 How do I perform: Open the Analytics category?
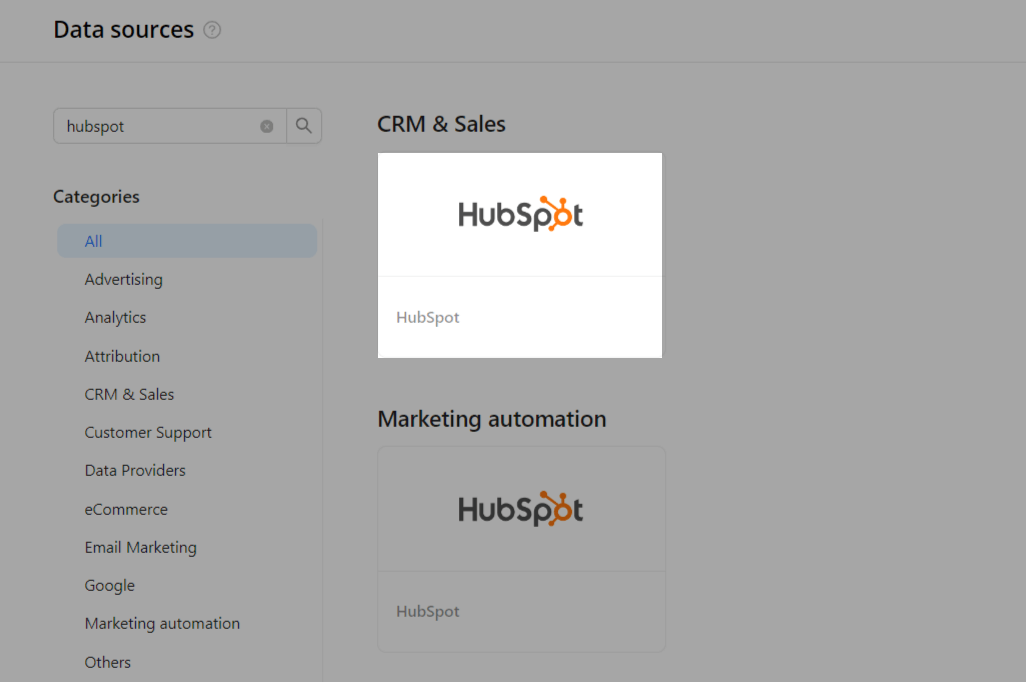[x=115, y=317]
